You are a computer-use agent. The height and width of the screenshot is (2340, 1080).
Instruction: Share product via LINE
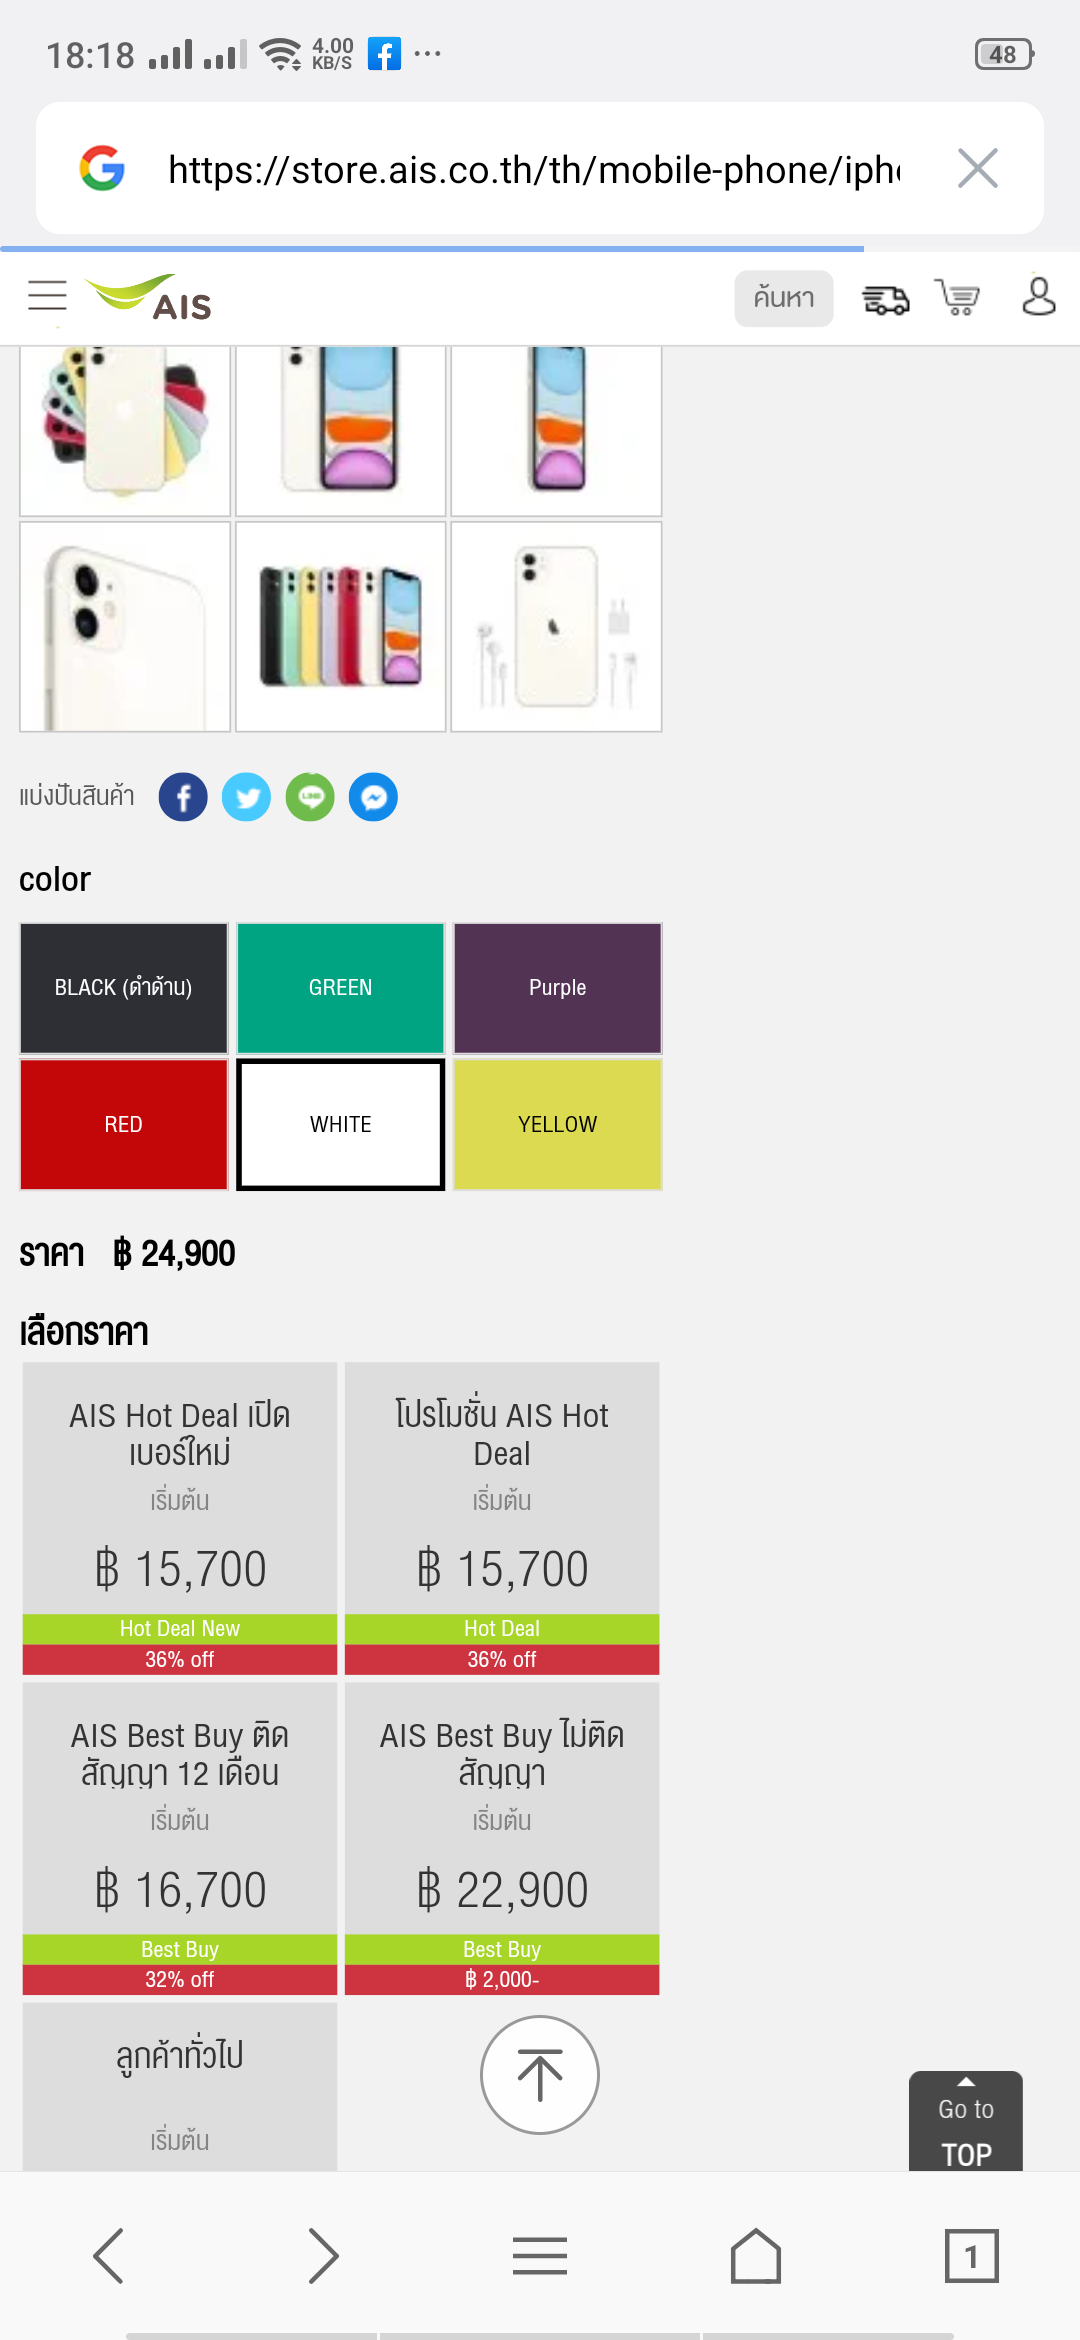(x=310, y=798)
